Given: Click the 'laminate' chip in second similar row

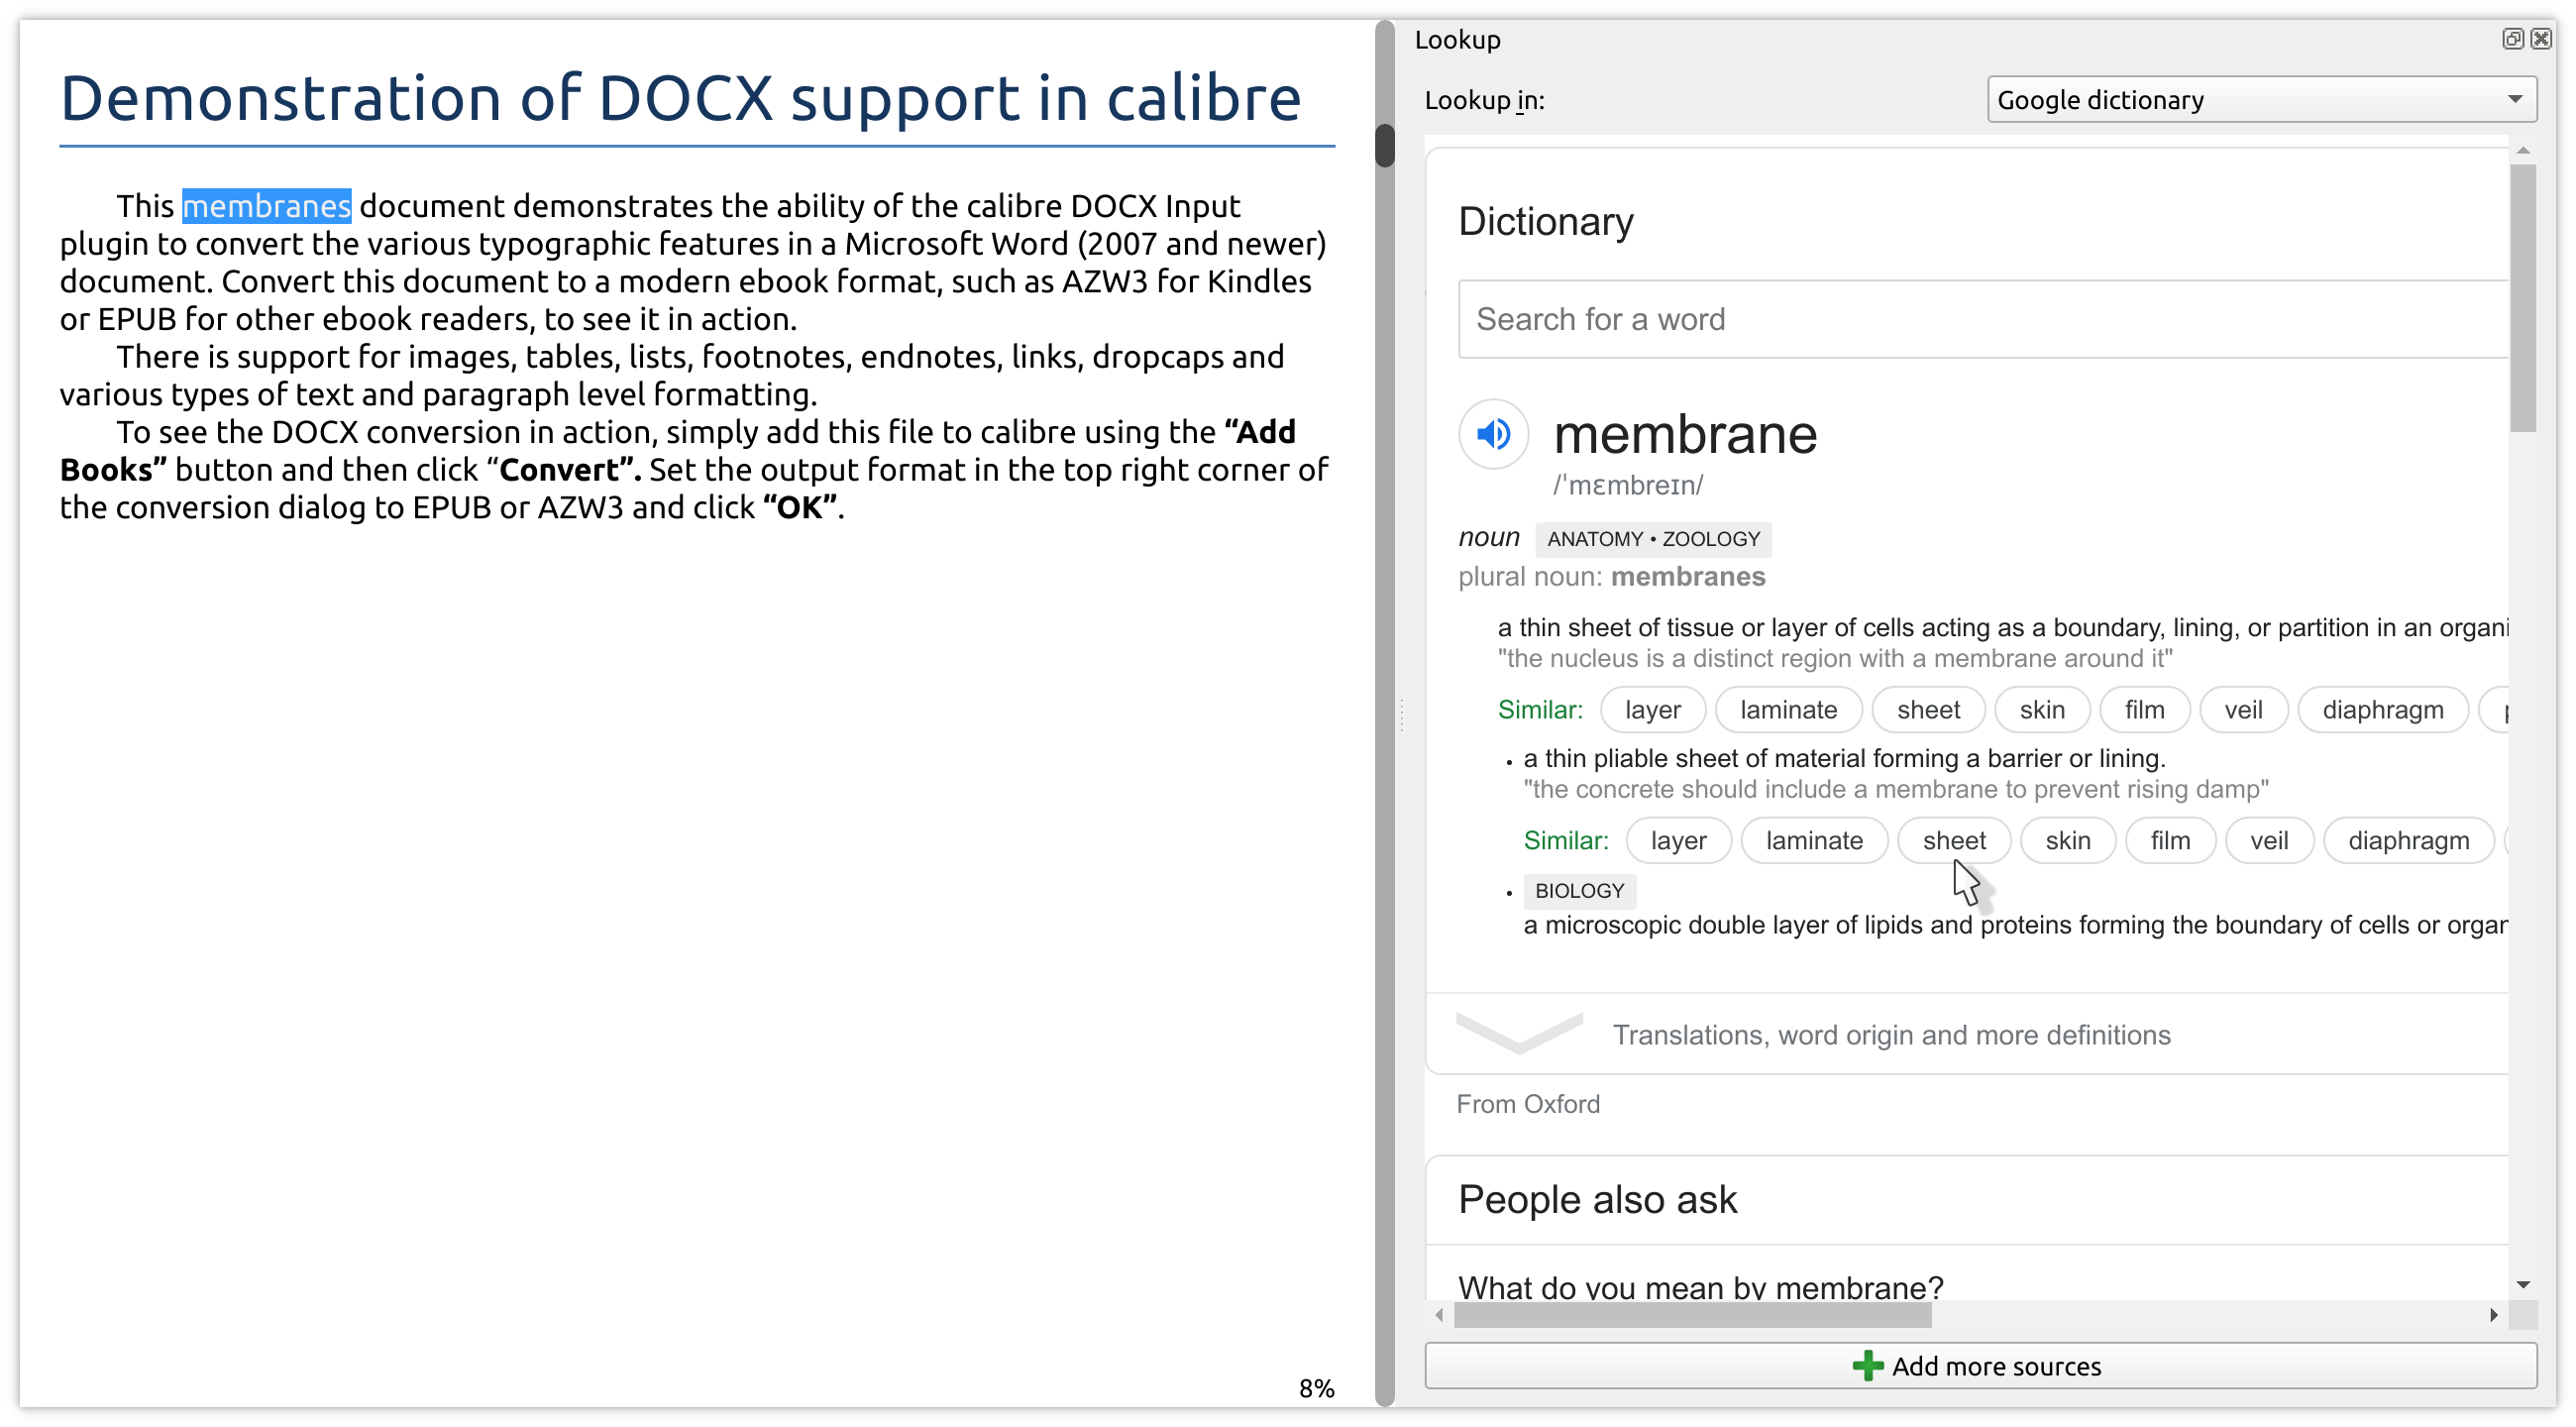Looking at the screenshot, I should click(1813, 841).
